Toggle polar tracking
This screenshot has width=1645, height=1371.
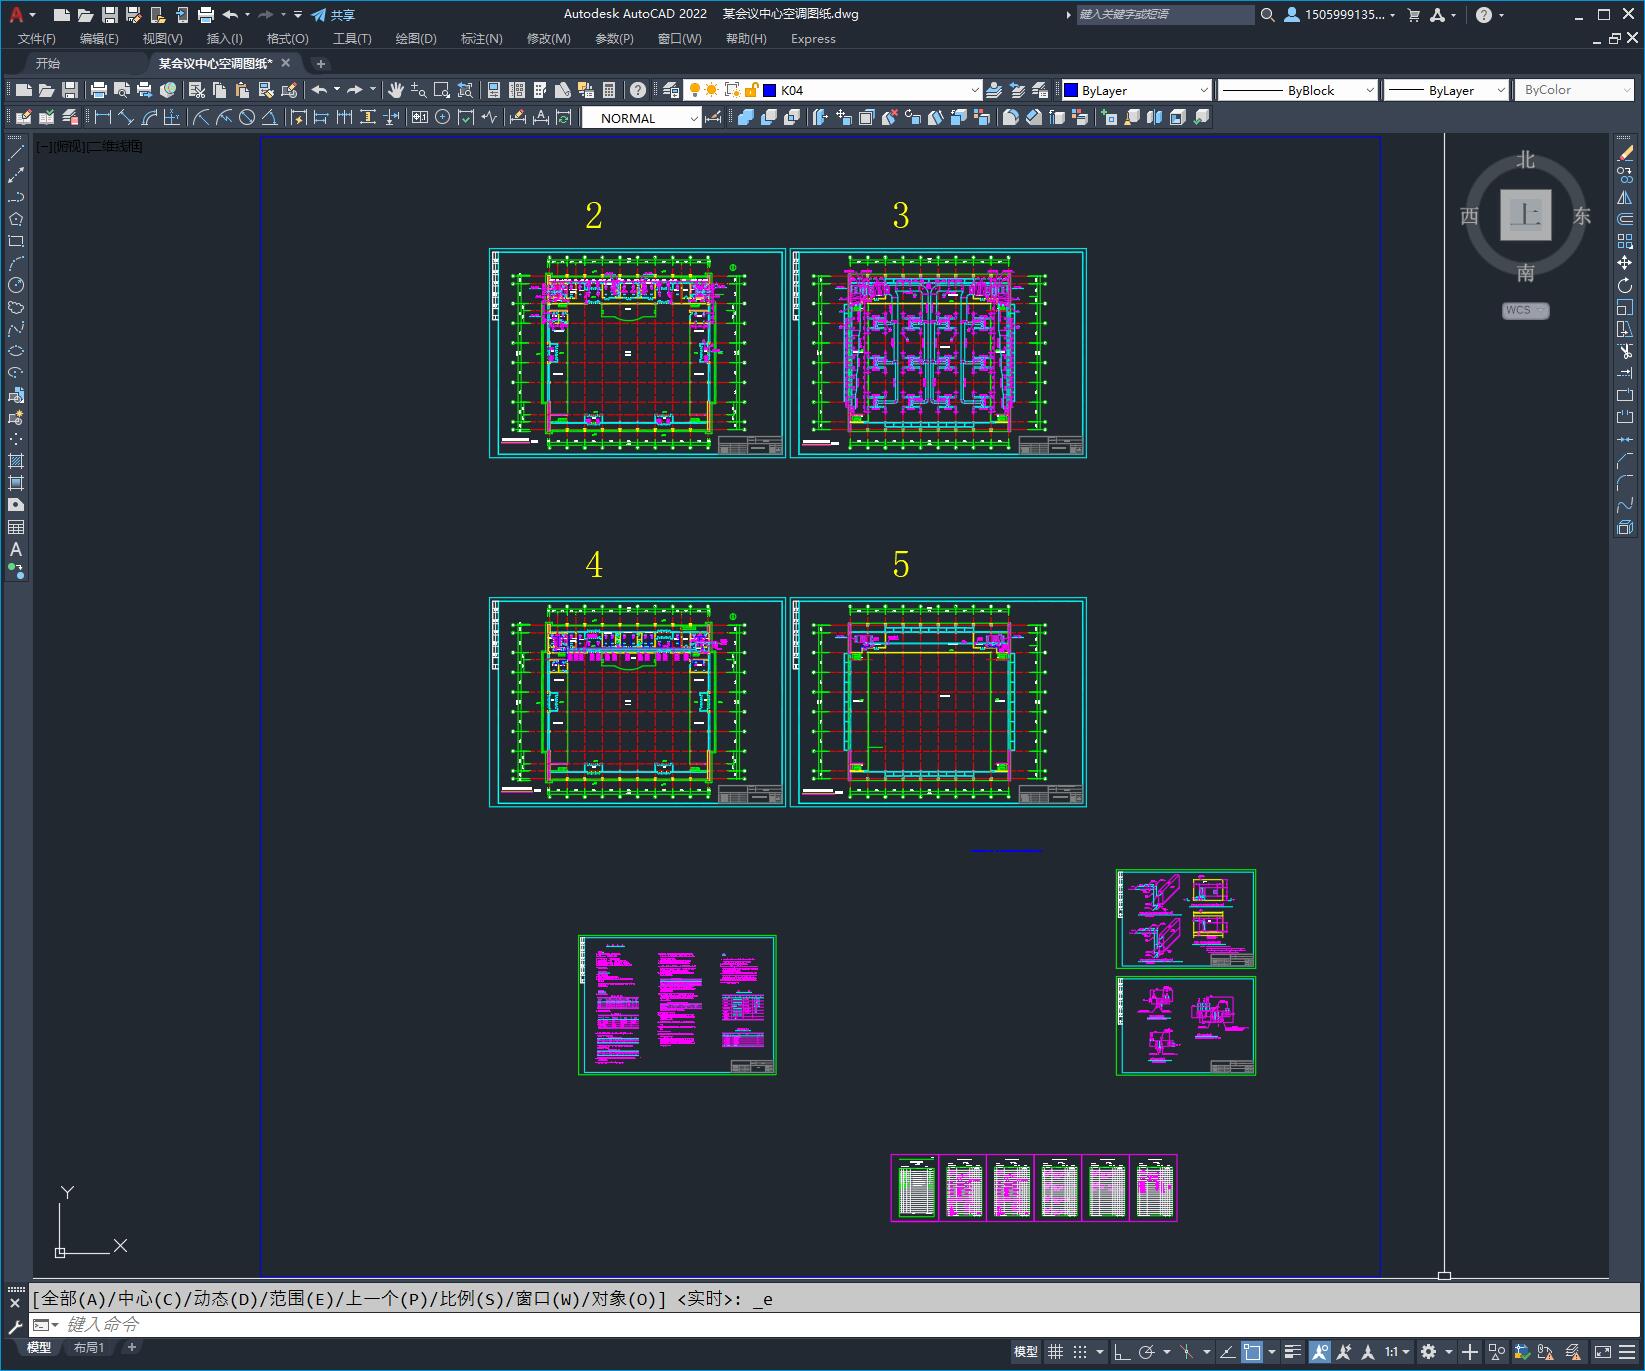(x=1147, y=1352)
